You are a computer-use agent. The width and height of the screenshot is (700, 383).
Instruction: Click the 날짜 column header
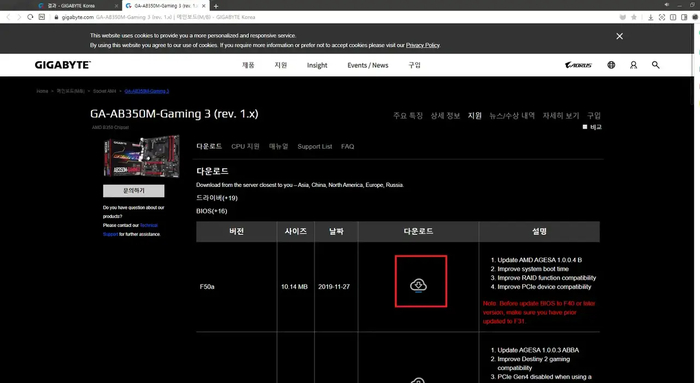pos(336,231)
